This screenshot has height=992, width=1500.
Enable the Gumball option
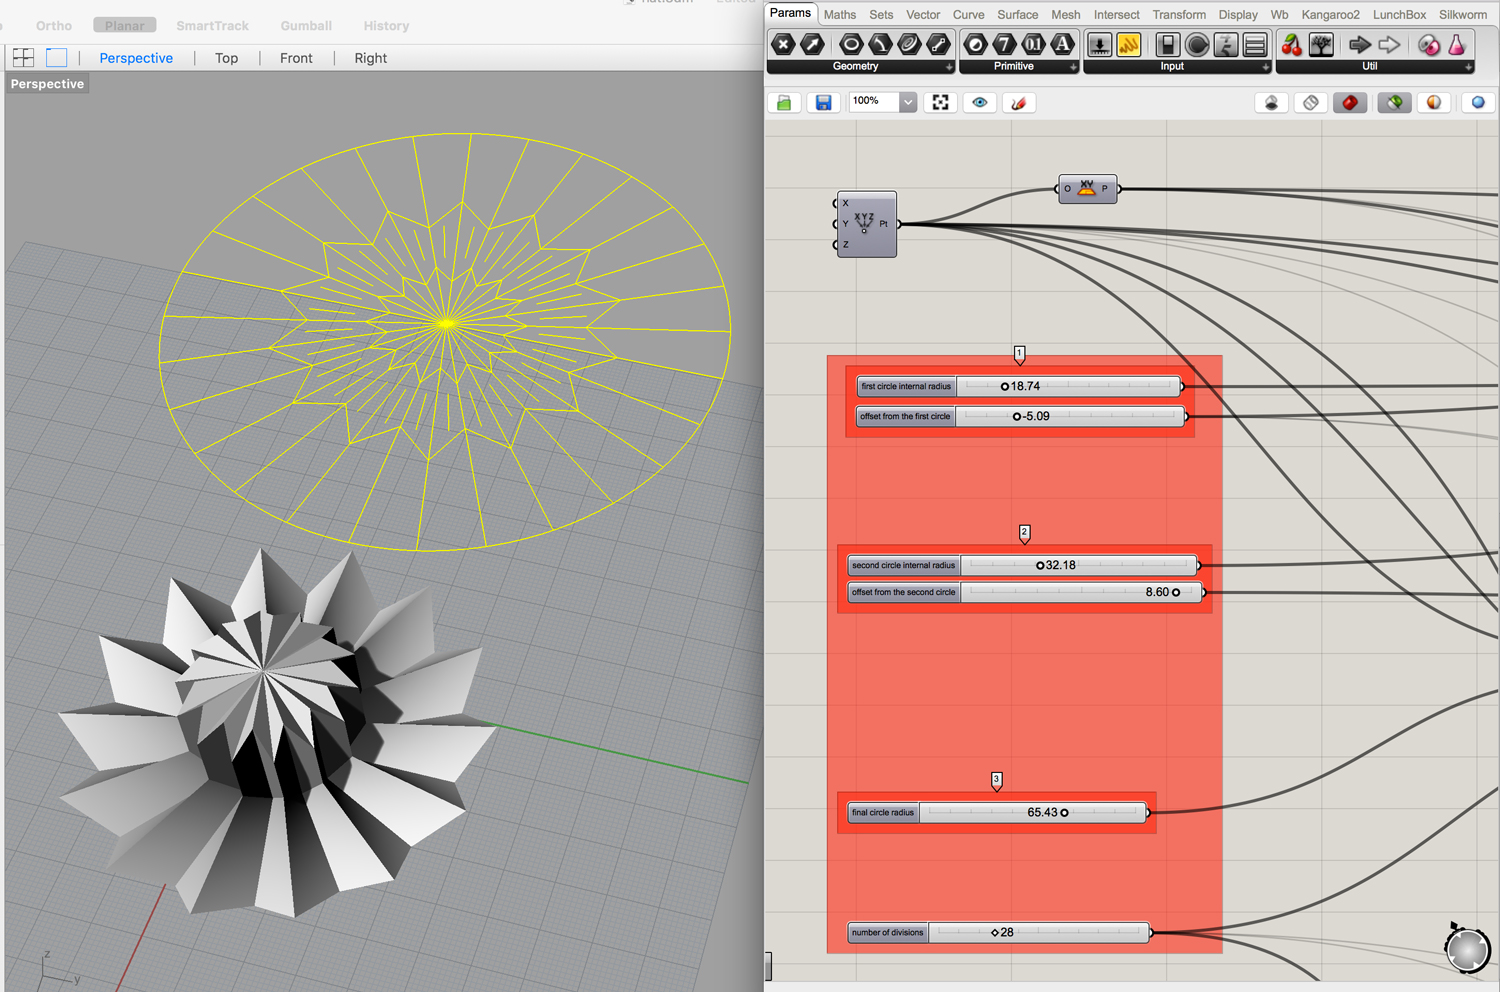pyautogui.click(x=306, y=25)
